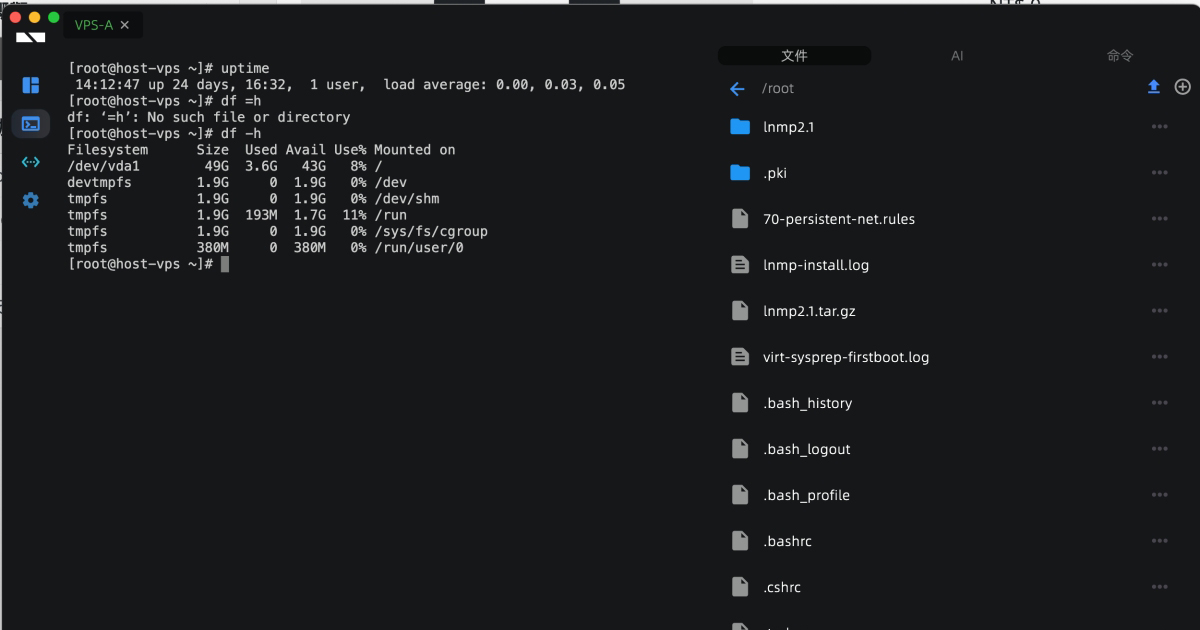Image resolution: width=1200 pixels, height=630 pixels.
Task: Switch to the 命令 commands tab
Action: [x=1120, y=55]
